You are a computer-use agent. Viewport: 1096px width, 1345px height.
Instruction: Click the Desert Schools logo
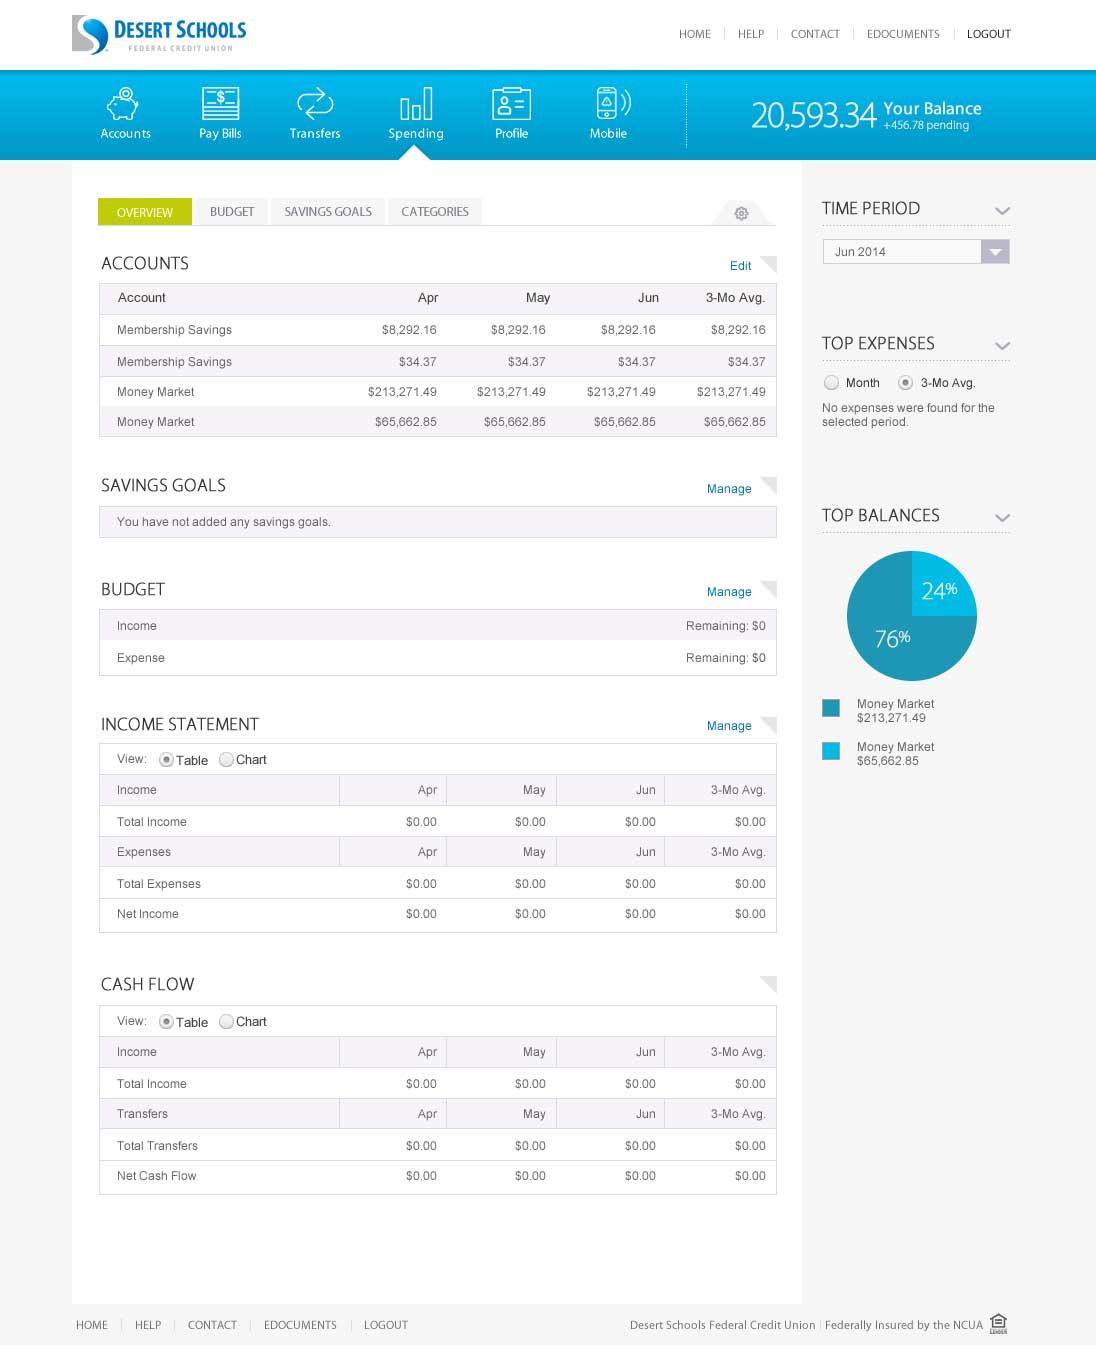coord(159,35)
